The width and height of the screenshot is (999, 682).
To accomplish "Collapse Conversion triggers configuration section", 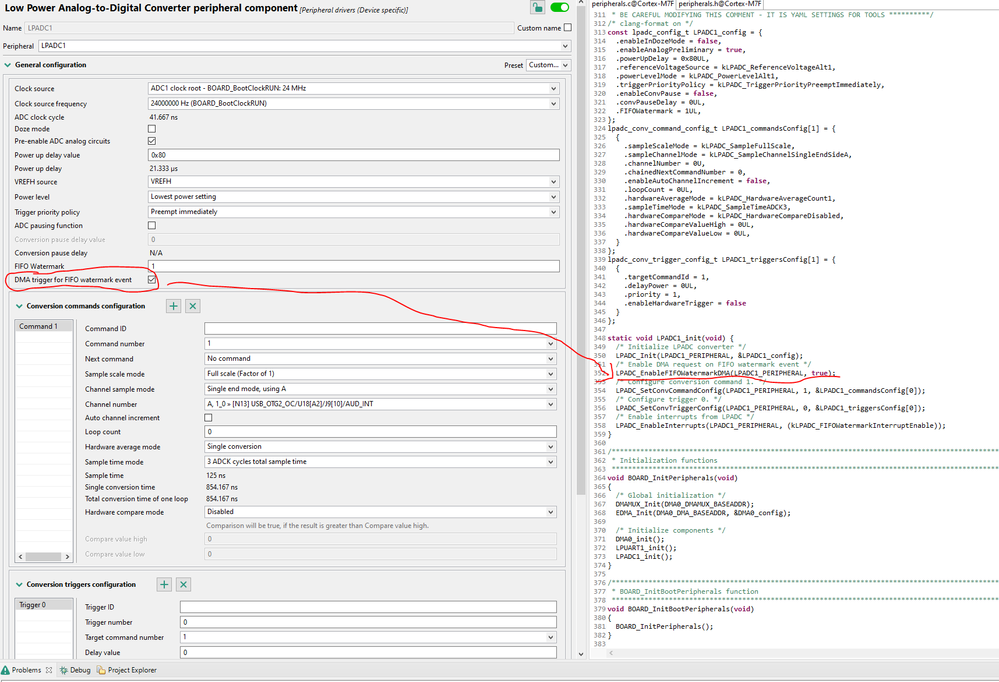I will pos(19,584).
